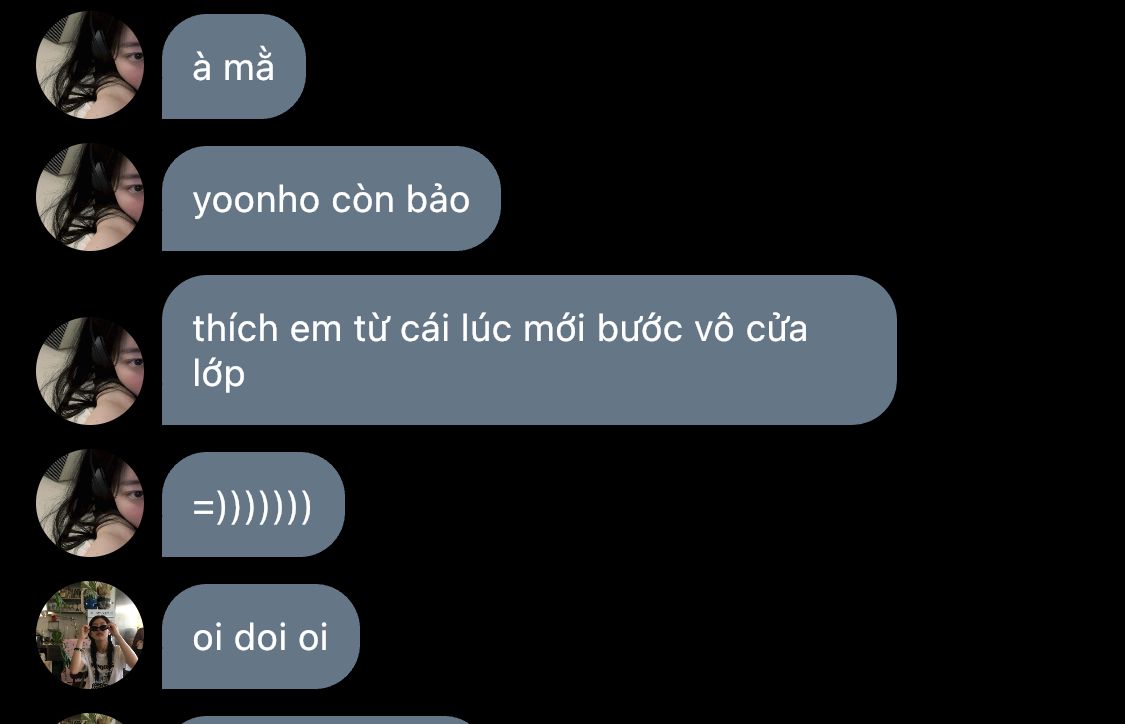Open the sunglasses avatar beside "oi doi oi"

click(90, 635)
